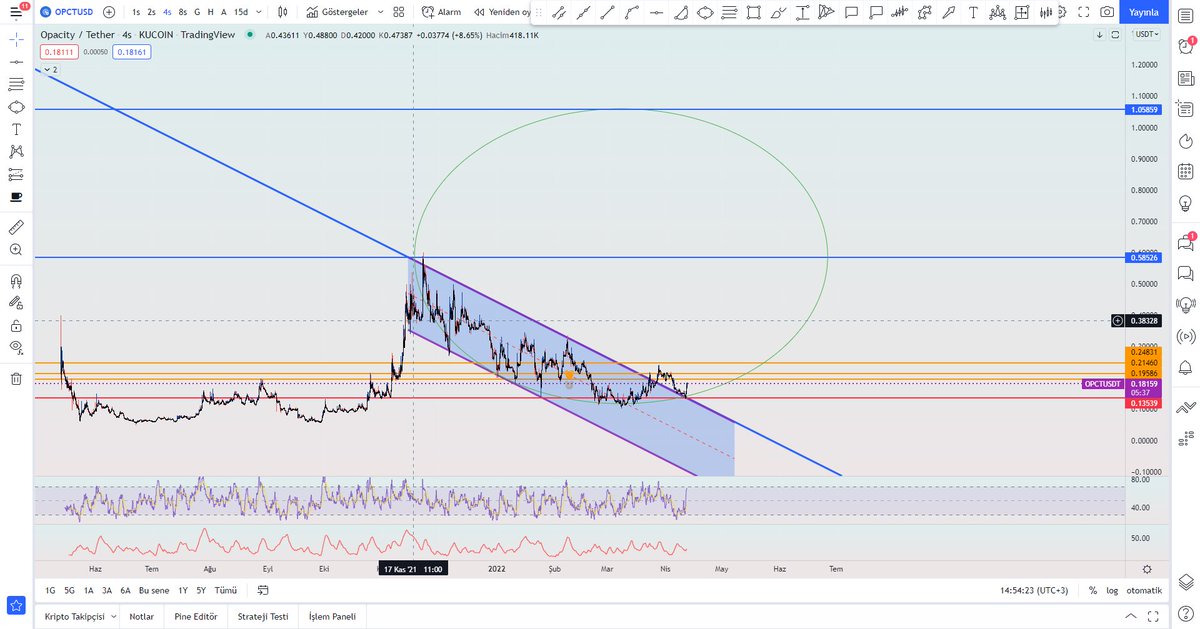This screenshot has width=1200, height=629.
Task: Open the Göstergeler indicators dialog
Action: [338, 12]
